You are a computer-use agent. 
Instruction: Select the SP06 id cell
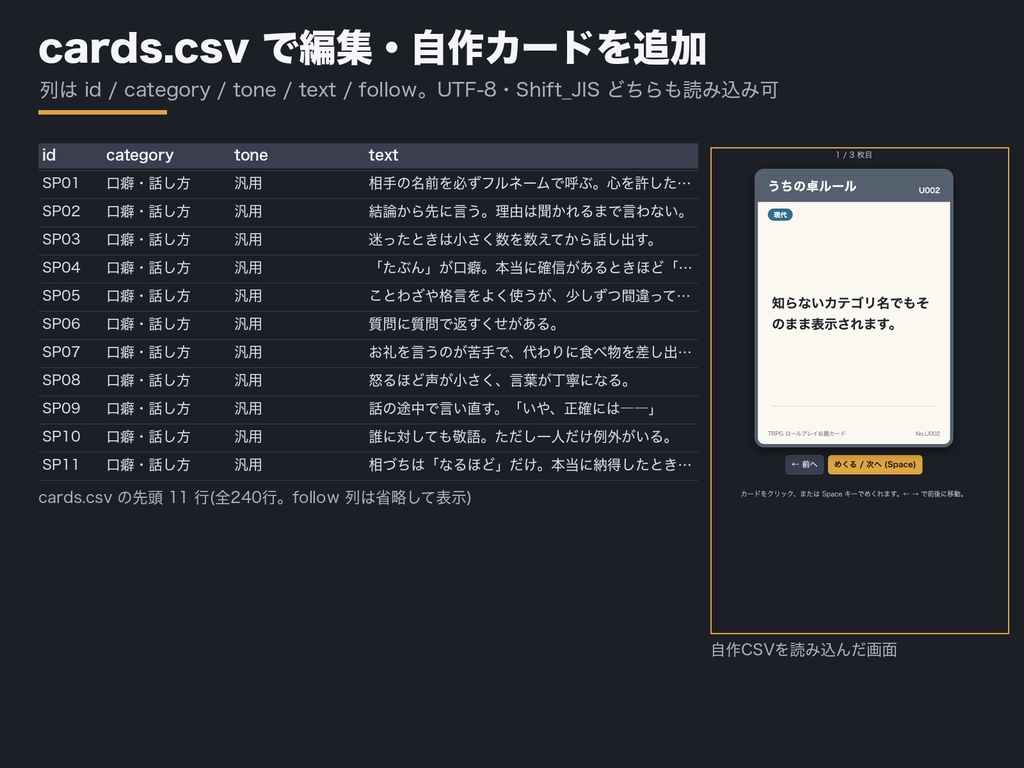[61, 324]
